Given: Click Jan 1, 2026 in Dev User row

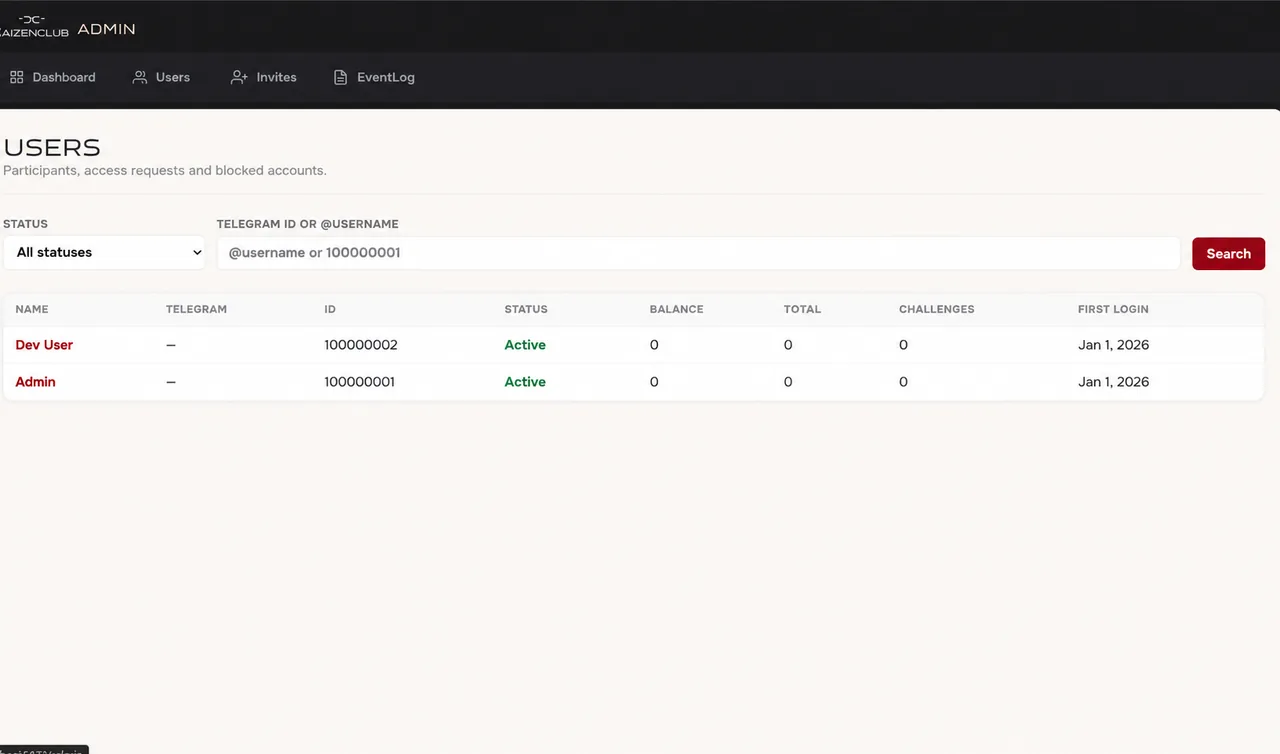Looking at the screenshot, I should click(1113, 345).
